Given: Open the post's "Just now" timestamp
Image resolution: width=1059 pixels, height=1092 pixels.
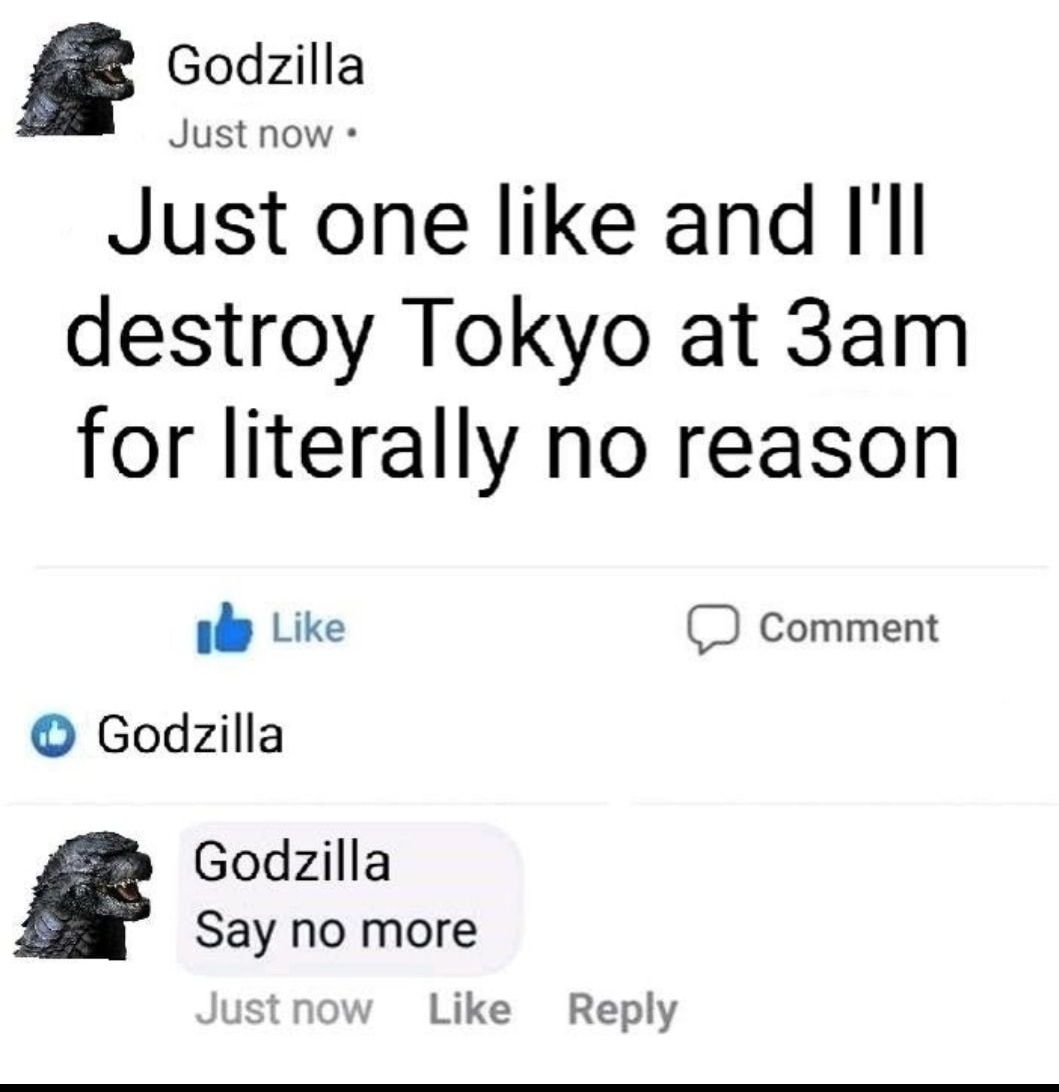Looking at the screenshot, I should 251,134.
